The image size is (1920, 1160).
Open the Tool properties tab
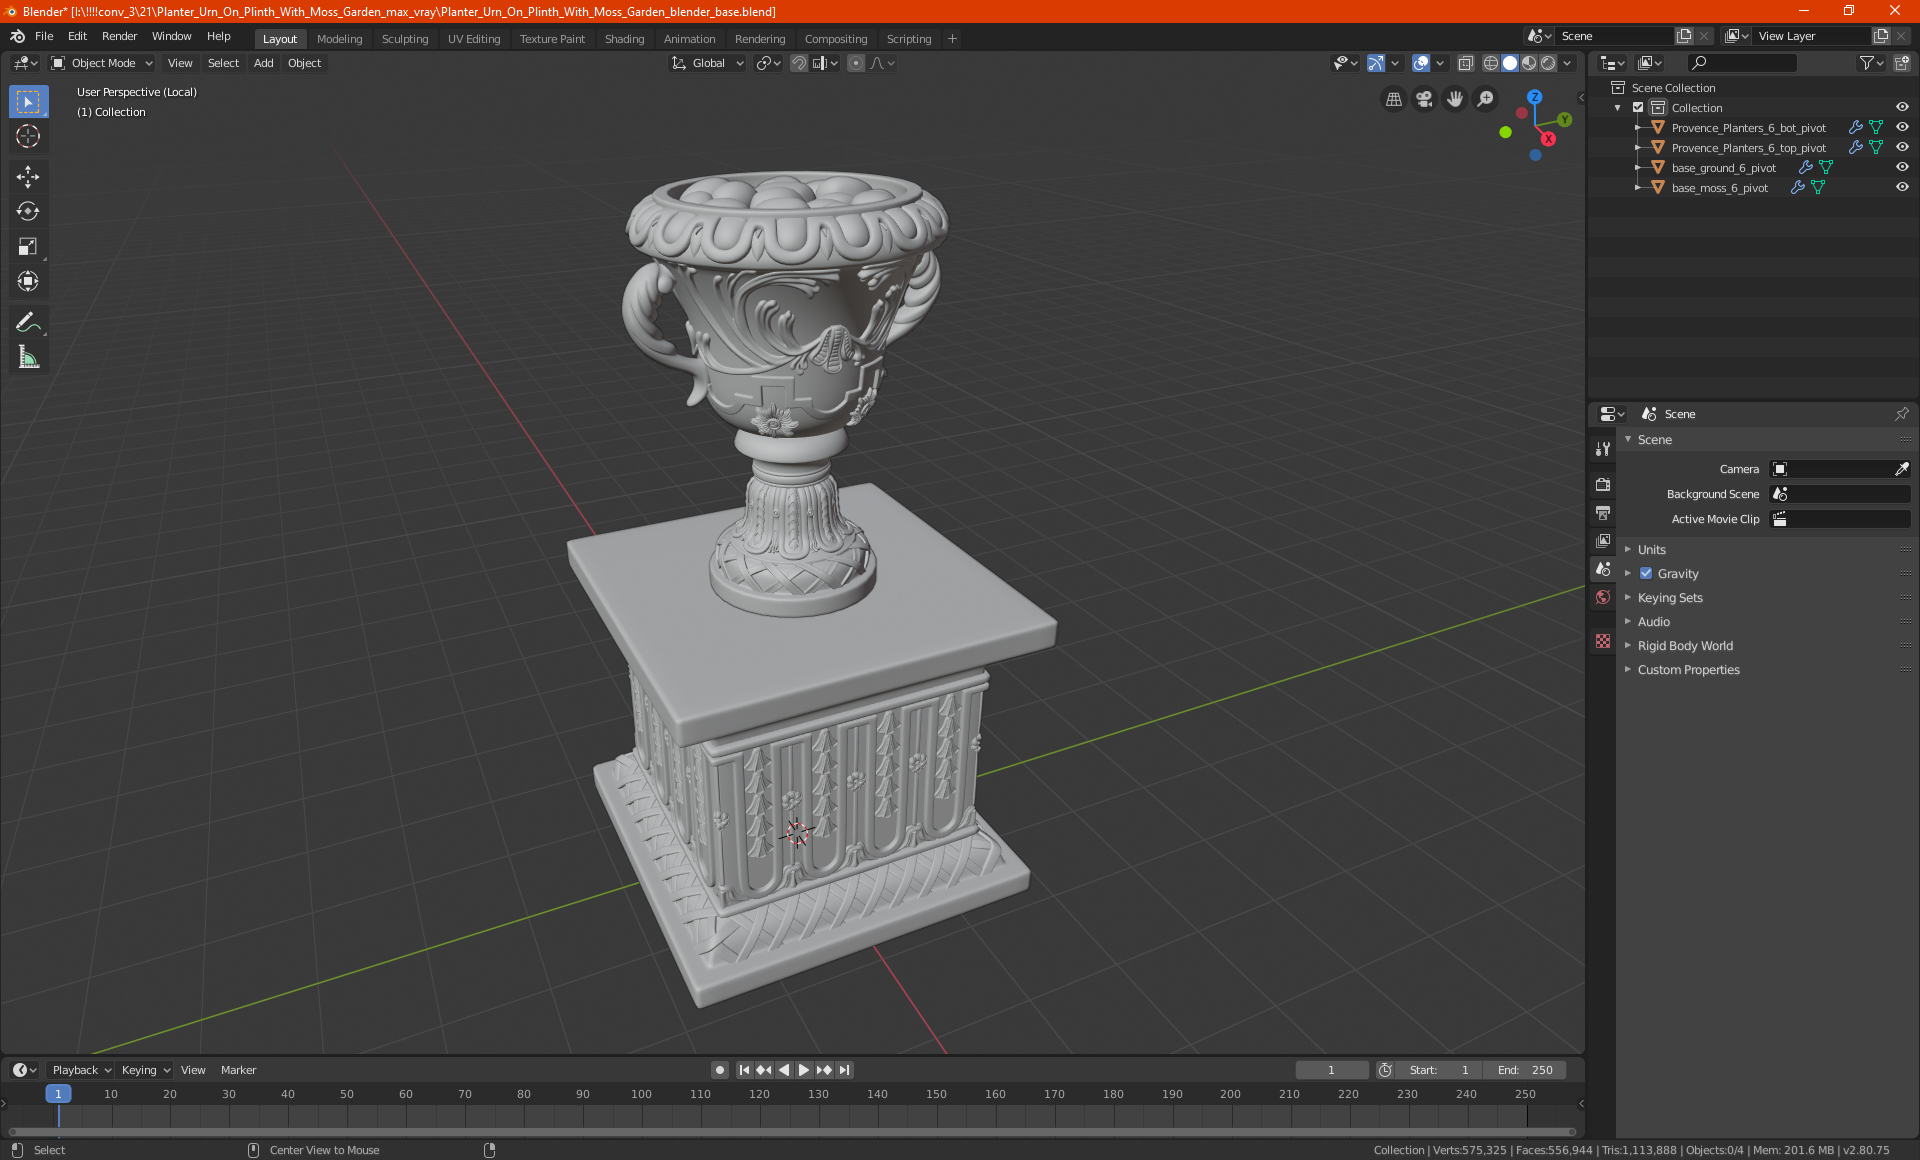coord(1603,449)
